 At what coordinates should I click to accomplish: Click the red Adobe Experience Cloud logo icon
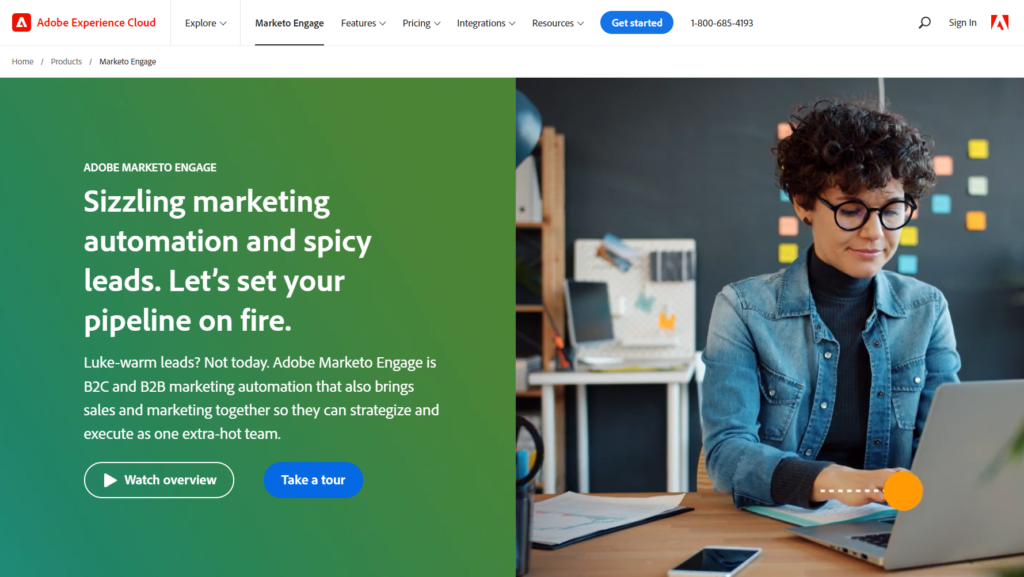point(22,23)
